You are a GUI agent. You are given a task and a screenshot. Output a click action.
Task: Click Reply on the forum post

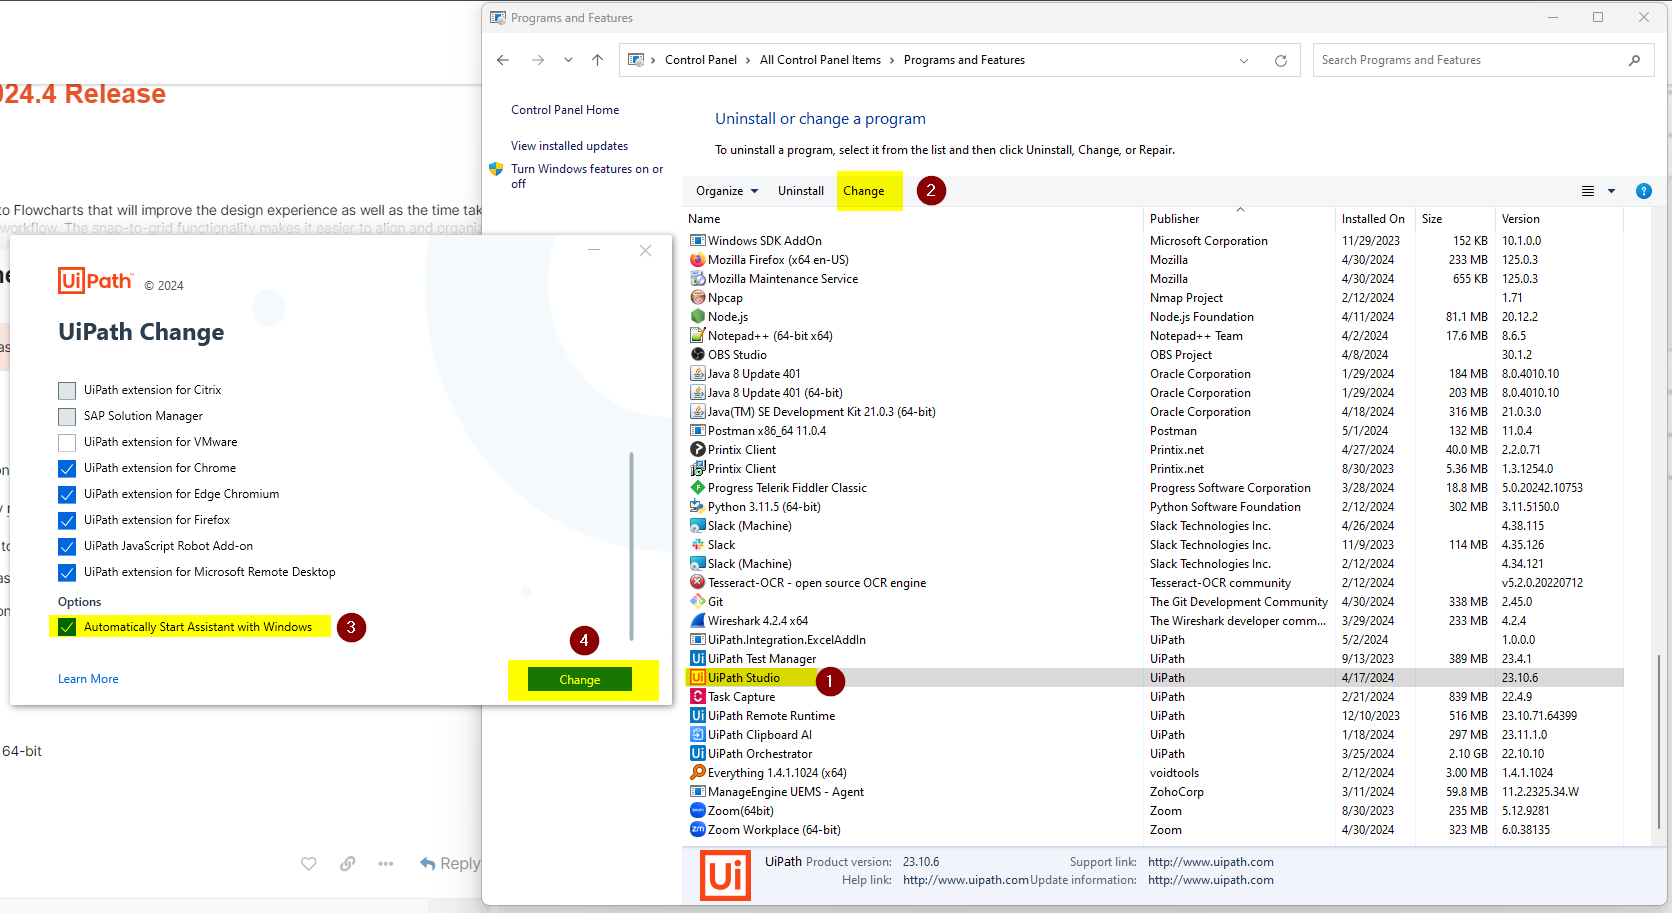[450, 864]
